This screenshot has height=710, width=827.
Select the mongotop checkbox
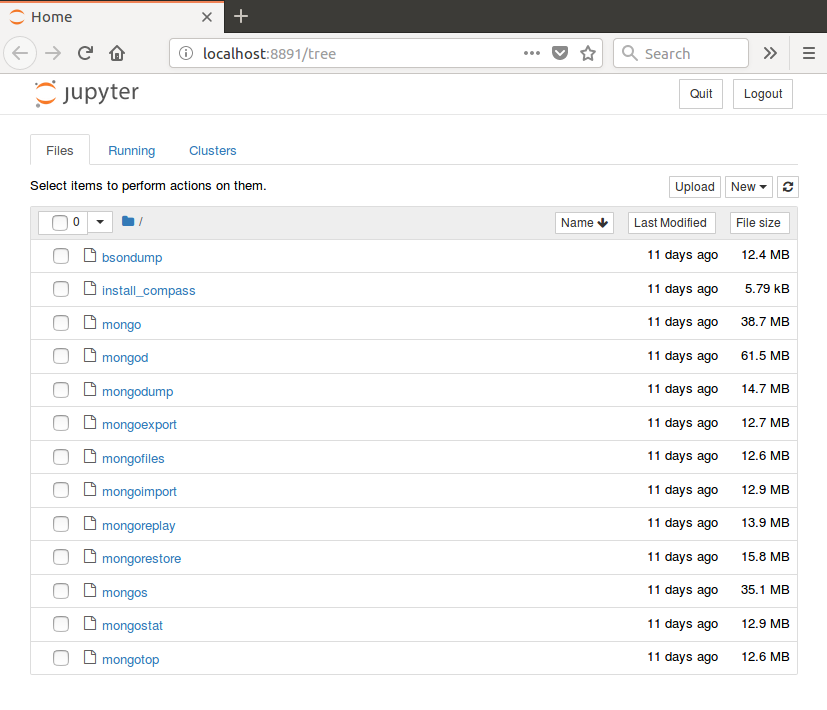pos(61,658)
